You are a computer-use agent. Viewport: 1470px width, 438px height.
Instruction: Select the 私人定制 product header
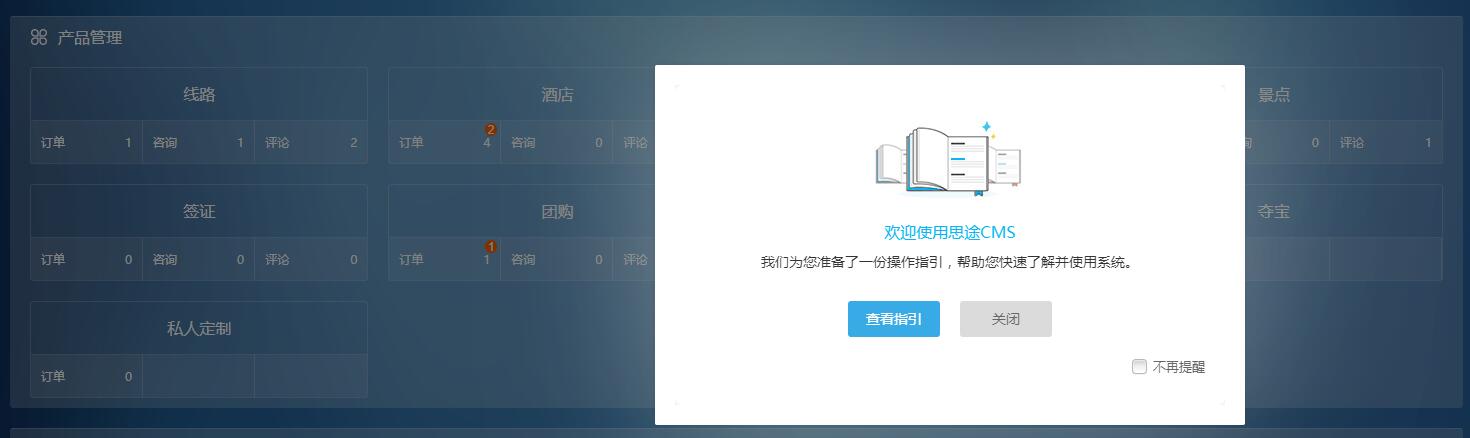coord(199,329)
